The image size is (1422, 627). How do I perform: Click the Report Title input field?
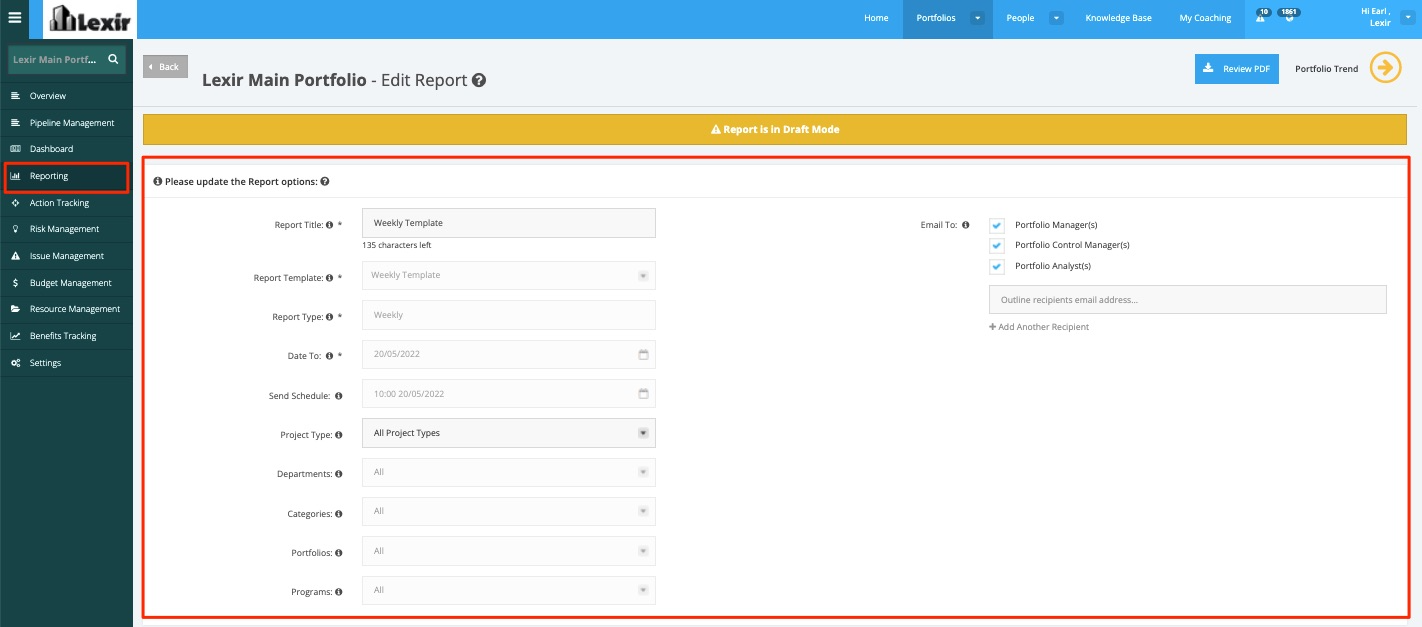[x=509, y=223]
